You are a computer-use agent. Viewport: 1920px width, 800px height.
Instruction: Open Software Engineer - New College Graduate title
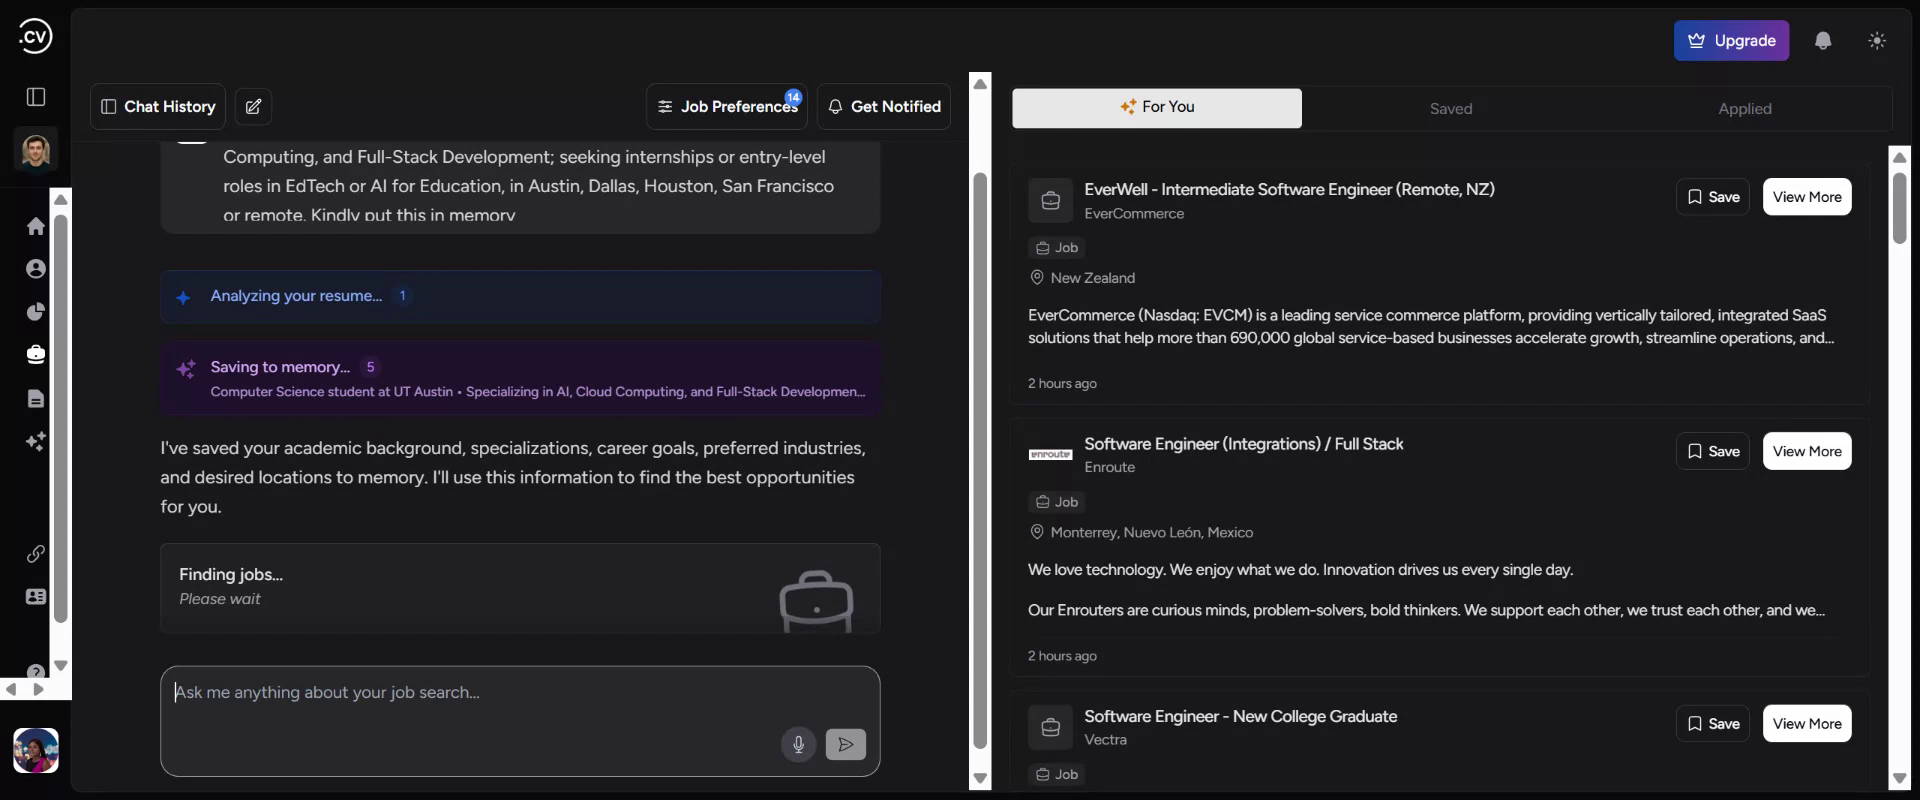pyautogui.click(x=1241, y=716)
